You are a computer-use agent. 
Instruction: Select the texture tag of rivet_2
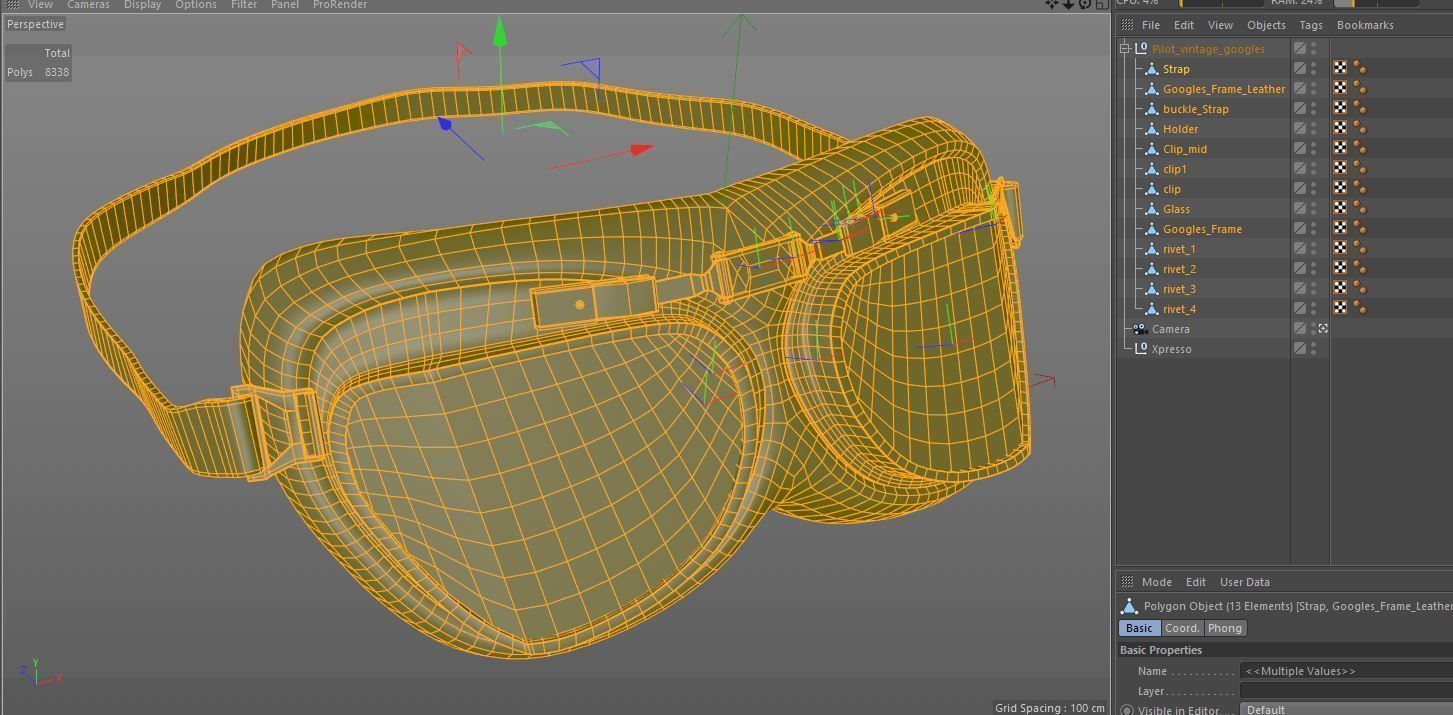coord(1340,268)
